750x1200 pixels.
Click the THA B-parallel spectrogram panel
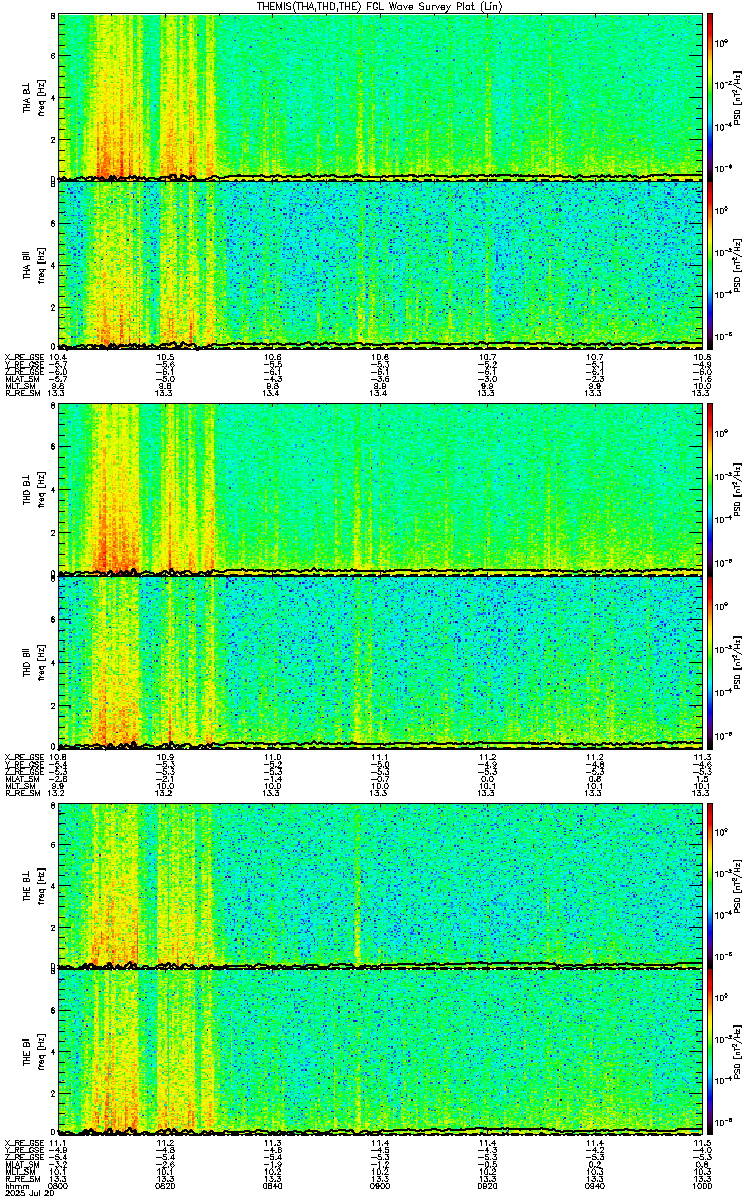point(381,264)
